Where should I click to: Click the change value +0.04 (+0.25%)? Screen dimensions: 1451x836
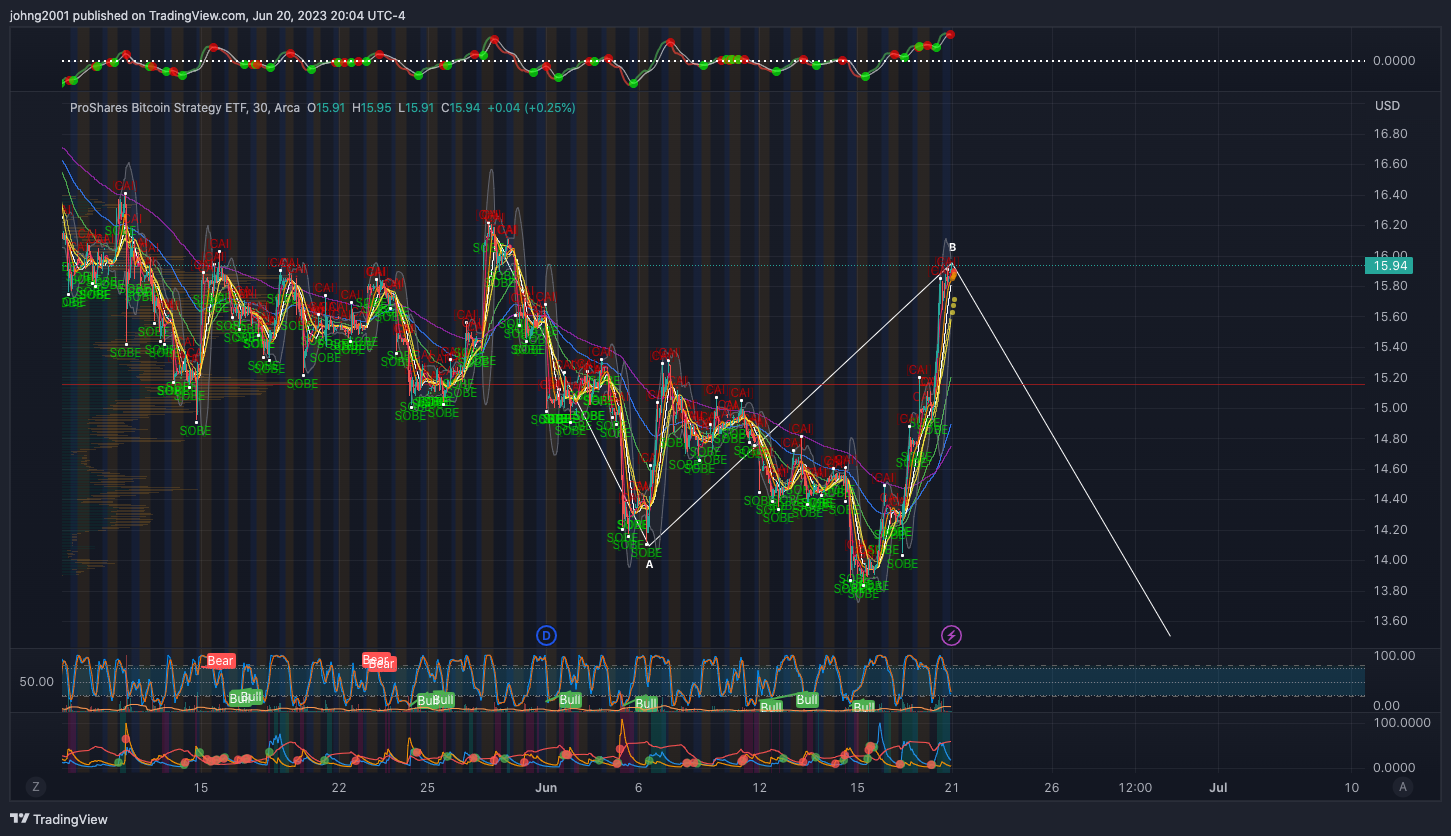pyautogui.click(x=531, y=108)
